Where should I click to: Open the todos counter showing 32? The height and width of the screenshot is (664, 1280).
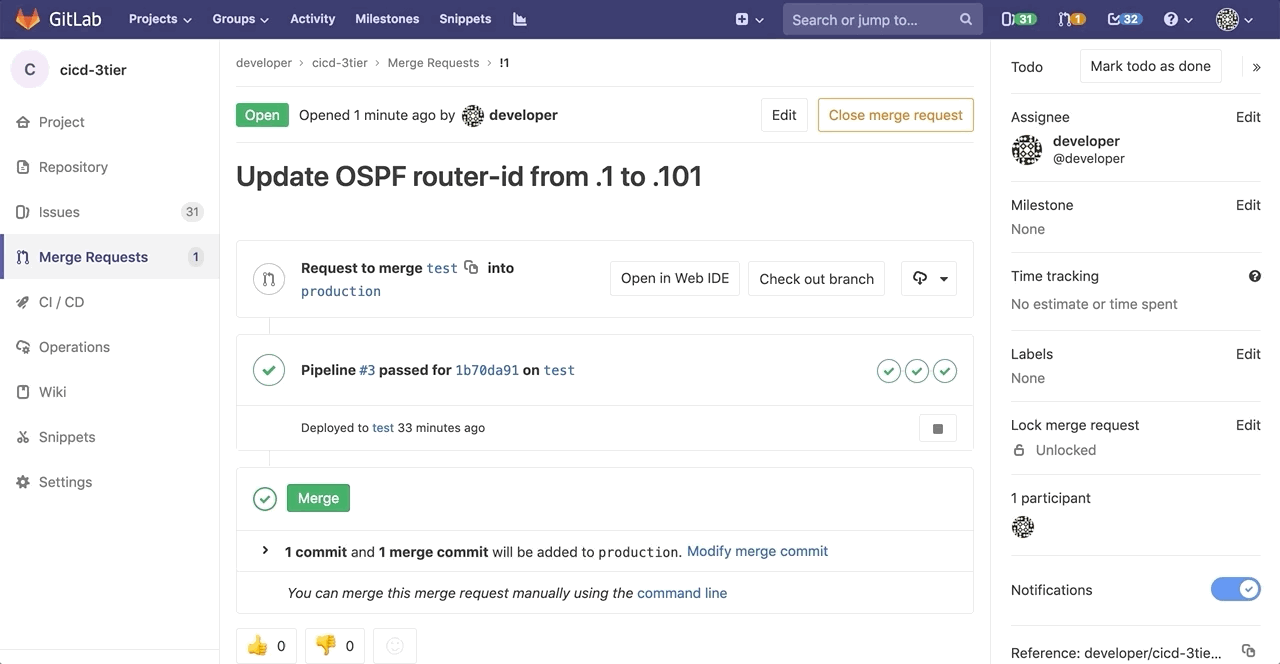pyautogui.click(x=1124, y=19)
